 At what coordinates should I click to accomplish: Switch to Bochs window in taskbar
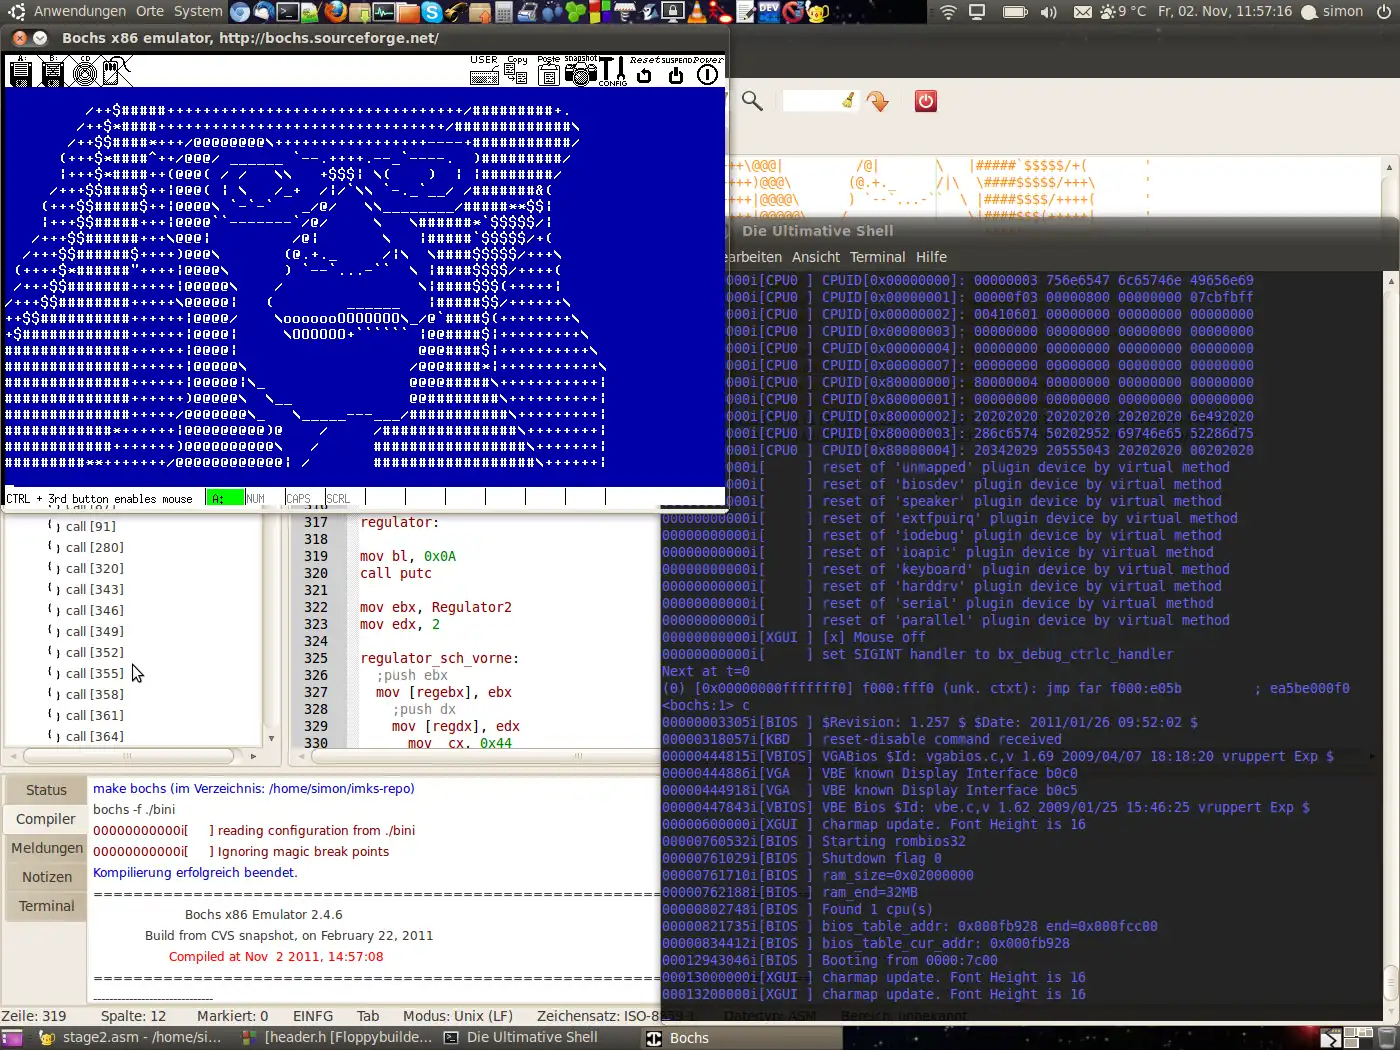741,1038
